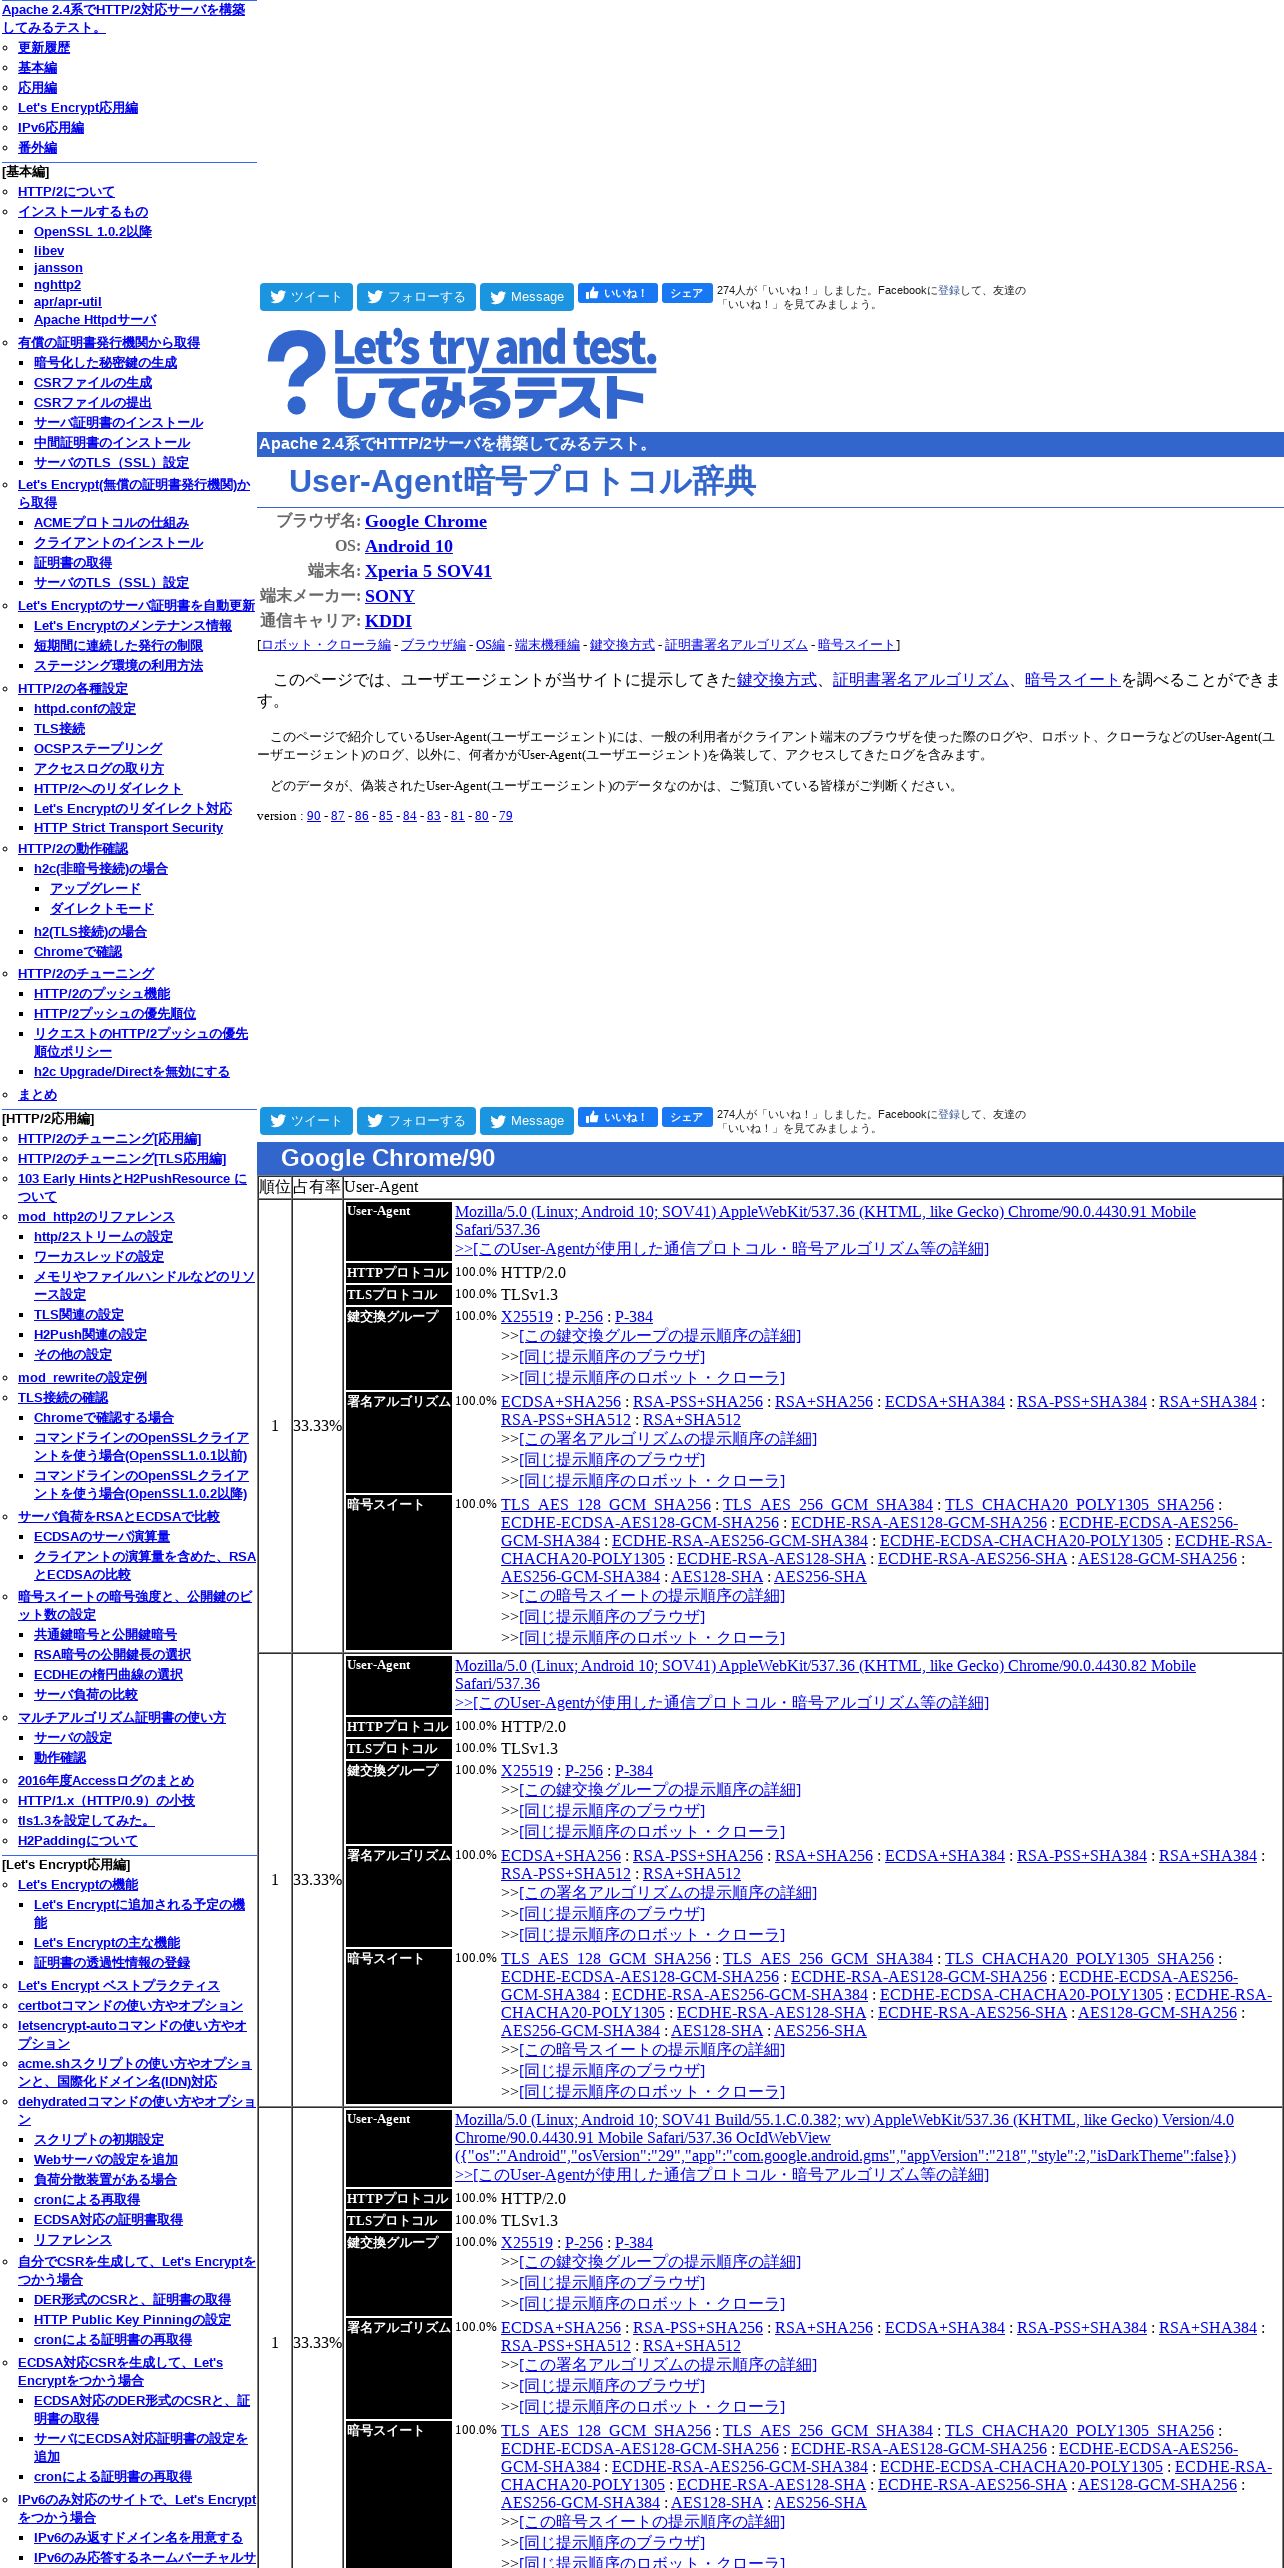Screen dimensions: 1284x2568
Task: Open the 端末機種編 category link
Action: (547, 645)
